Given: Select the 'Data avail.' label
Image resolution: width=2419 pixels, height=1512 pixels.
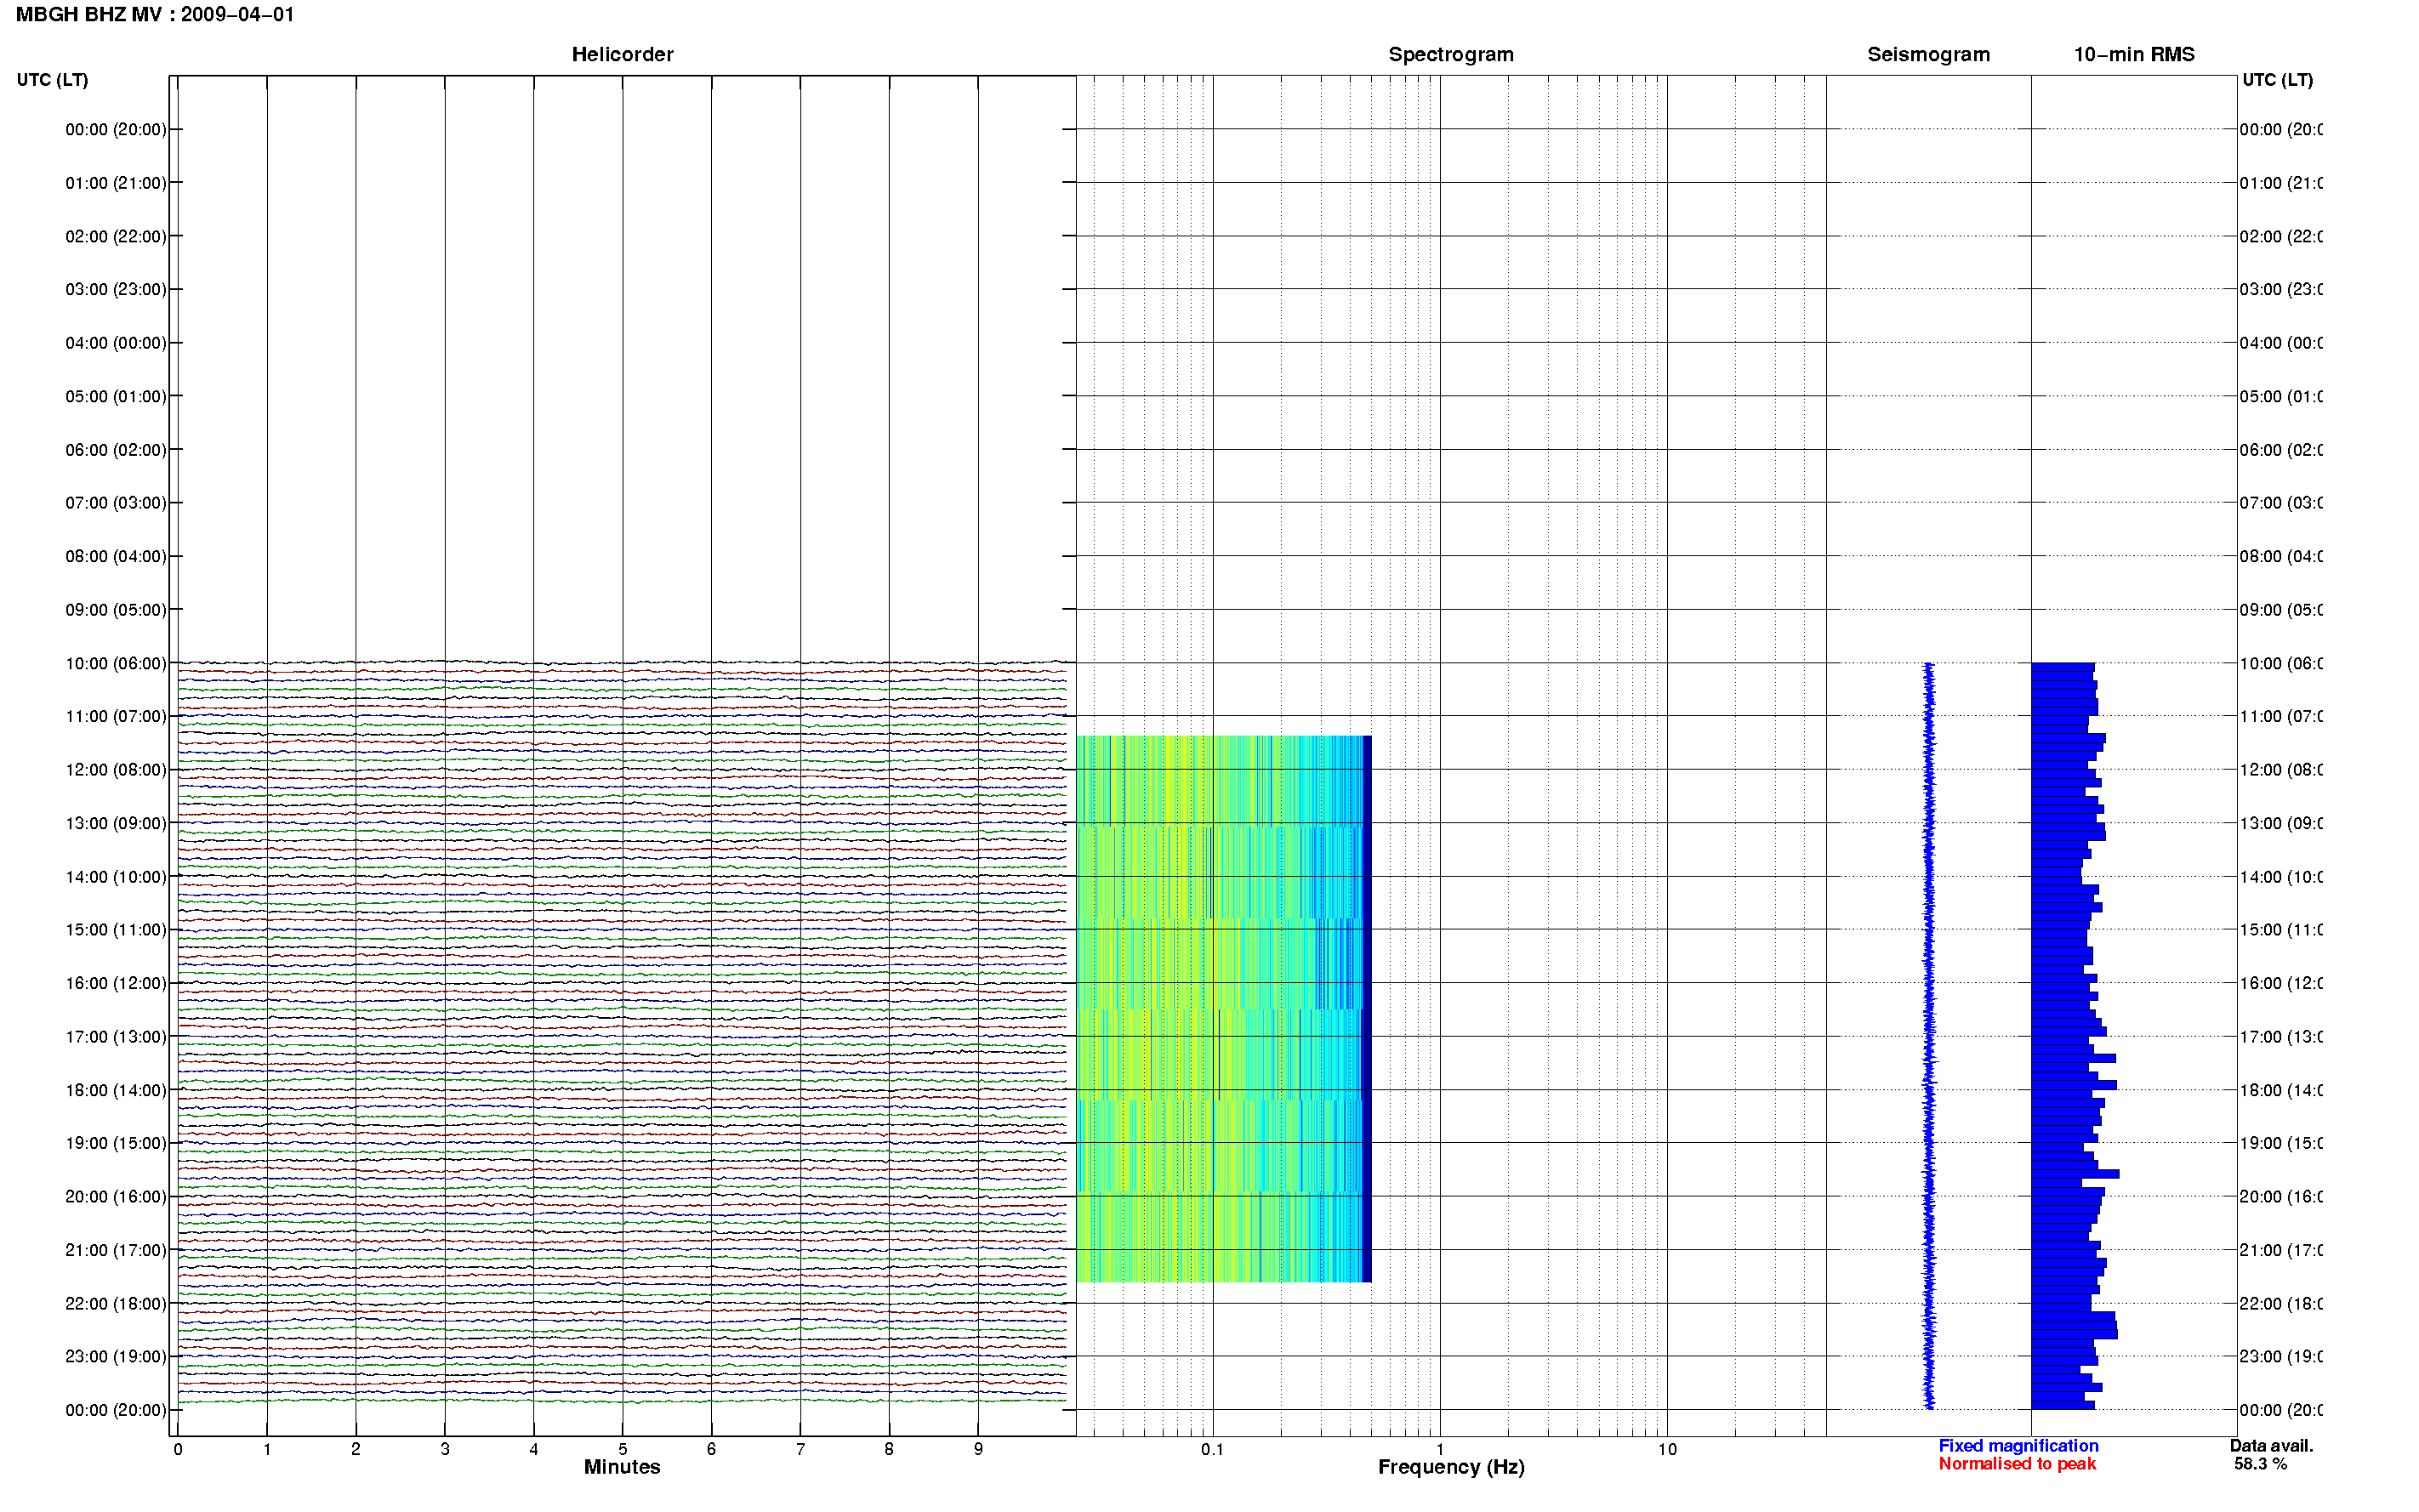Looking at the screenshot, I should (x=2271, y=1446).
